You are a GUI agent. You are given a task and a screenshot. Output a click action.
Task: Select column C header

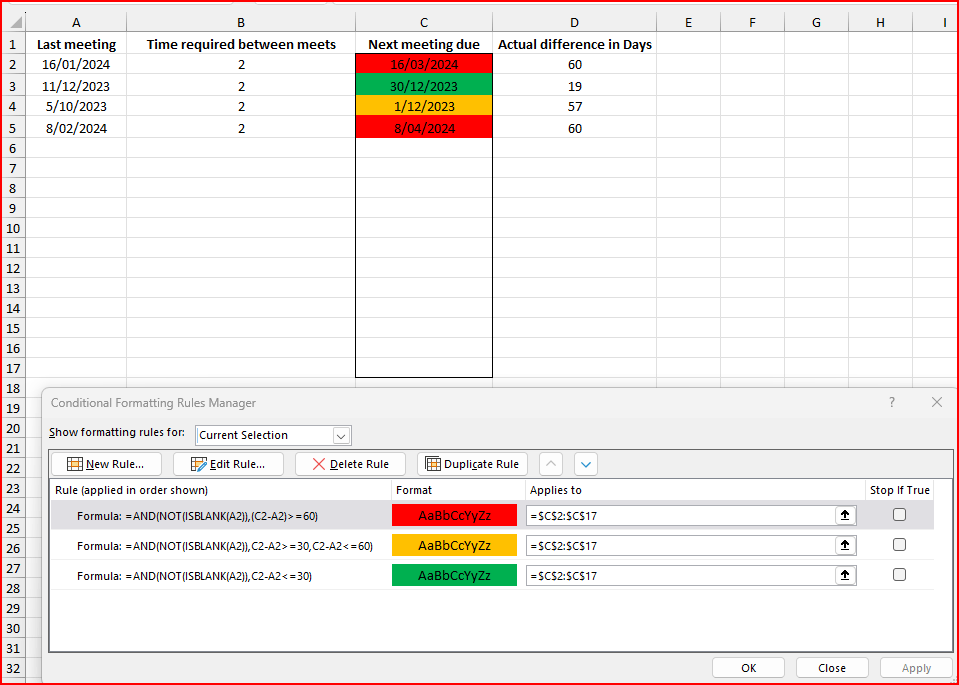pos(424,23)
